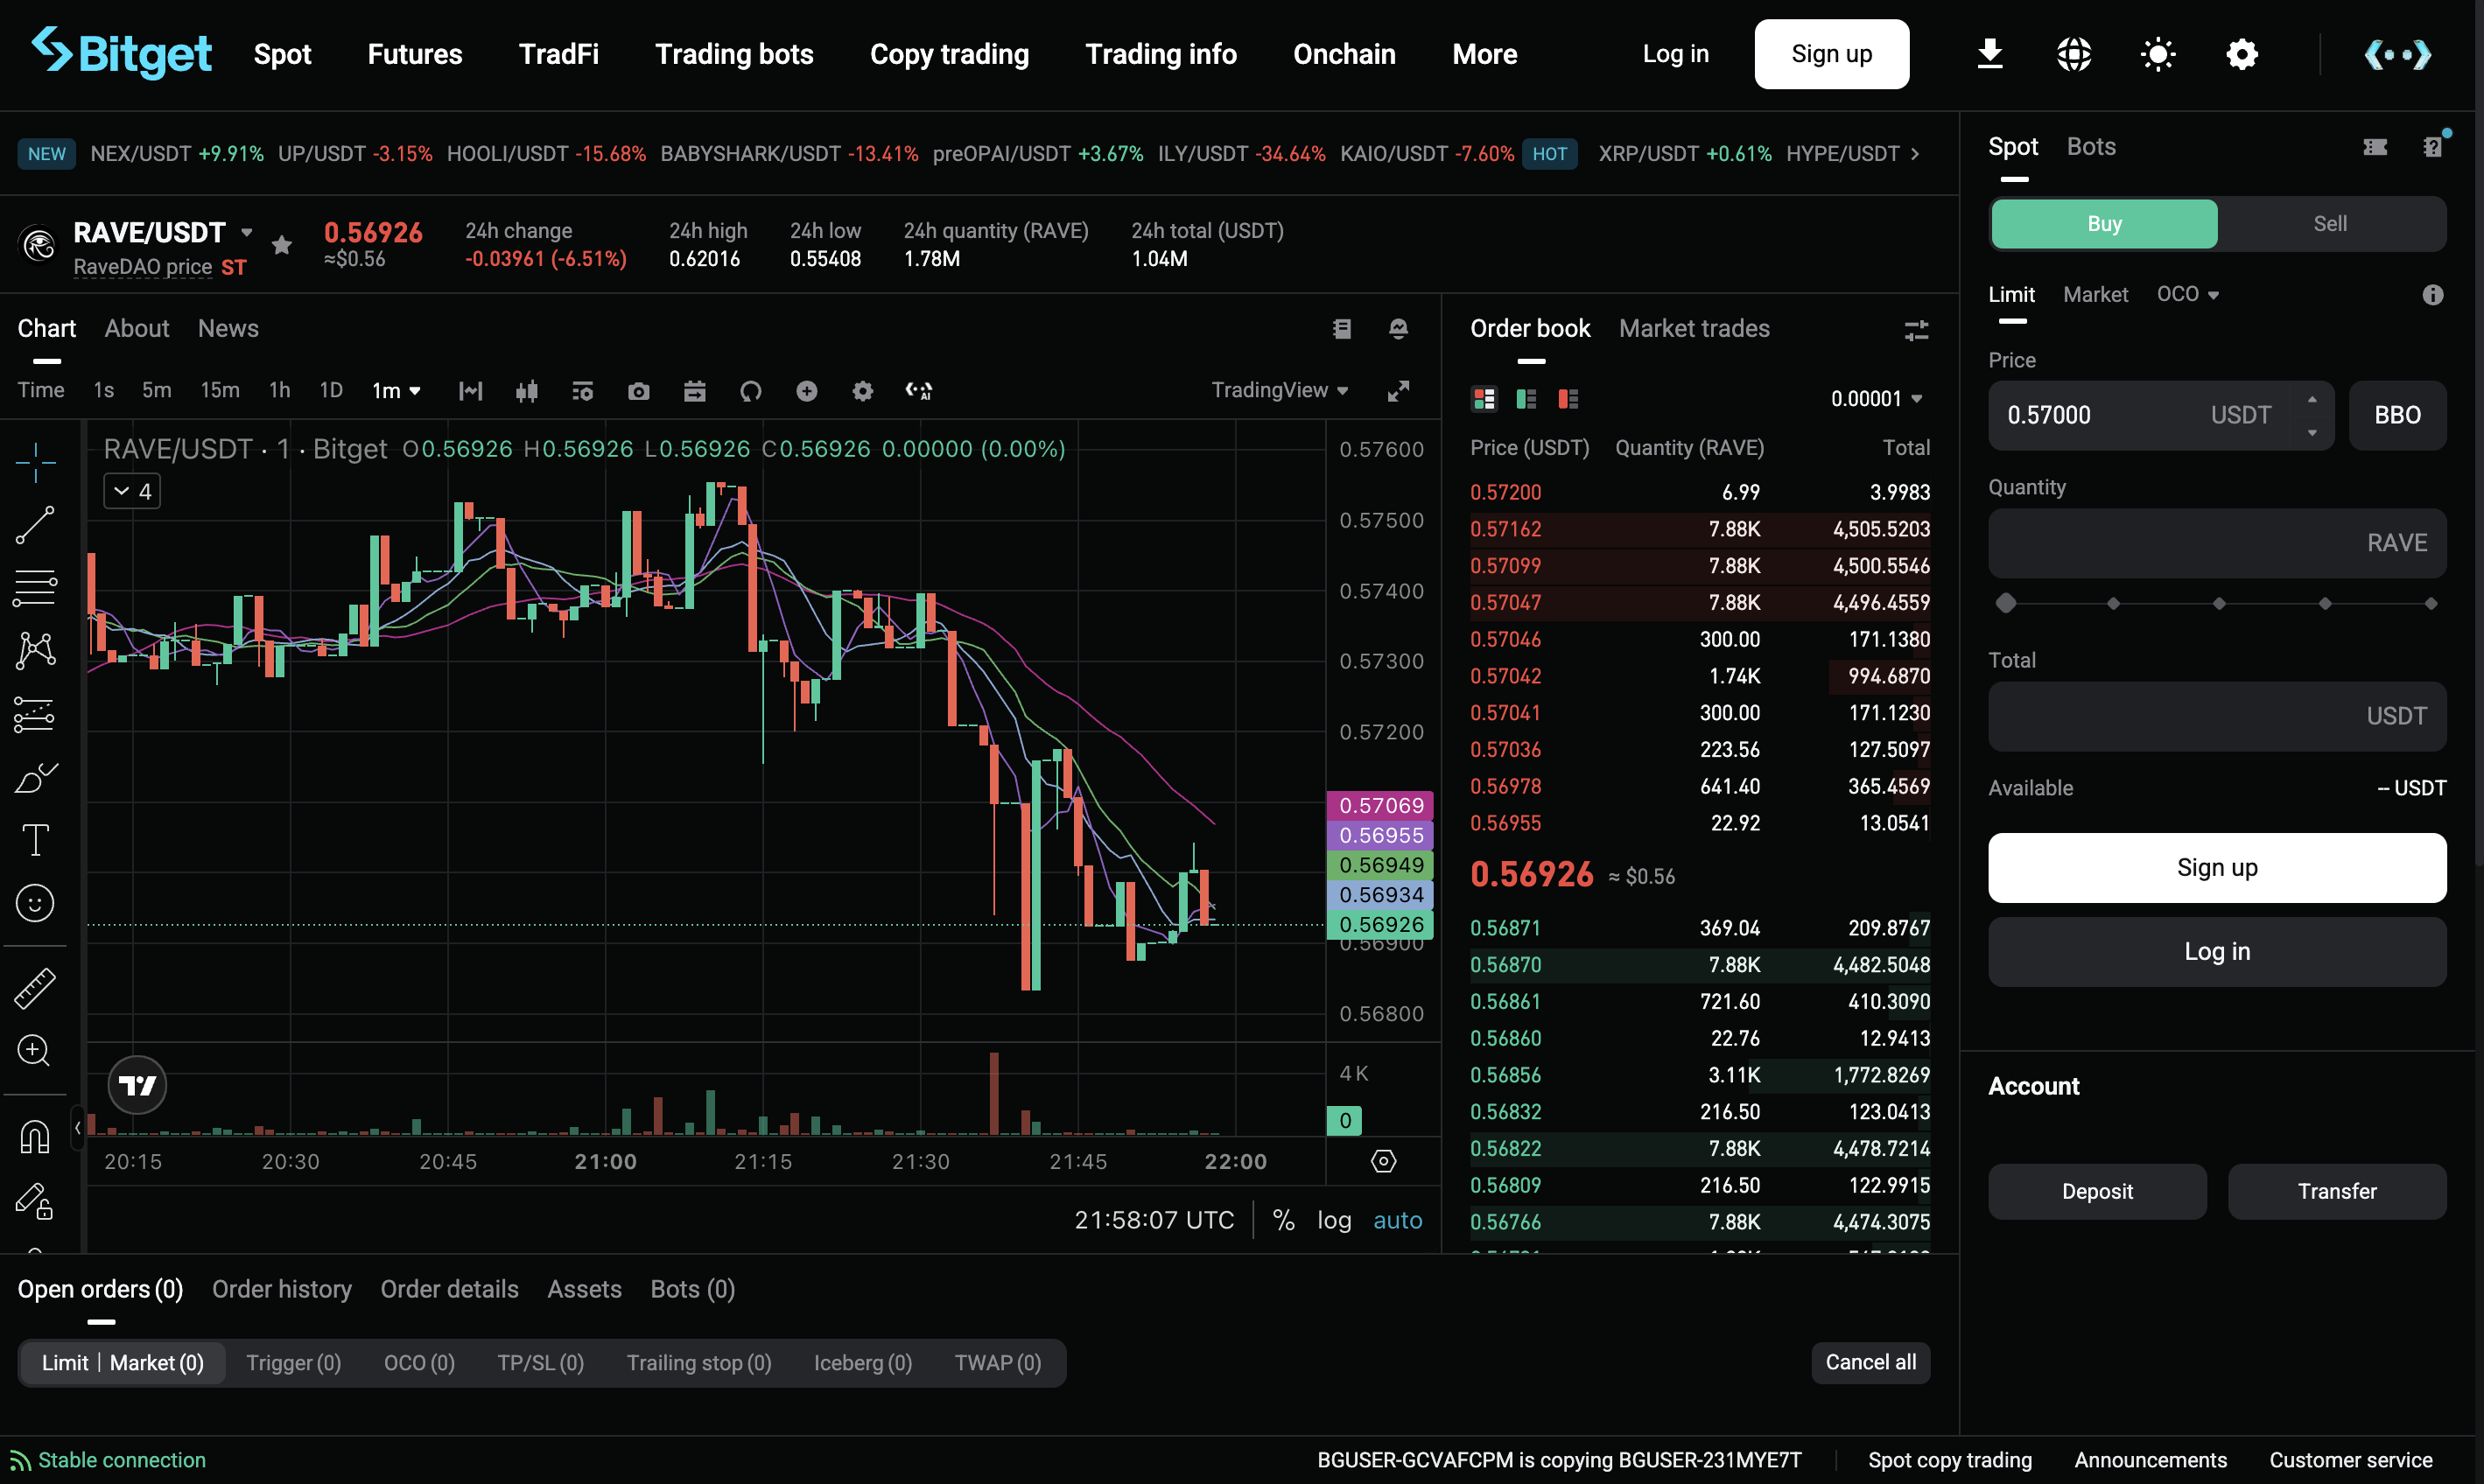Open the language globe icon

click(x=2074, y=54)
